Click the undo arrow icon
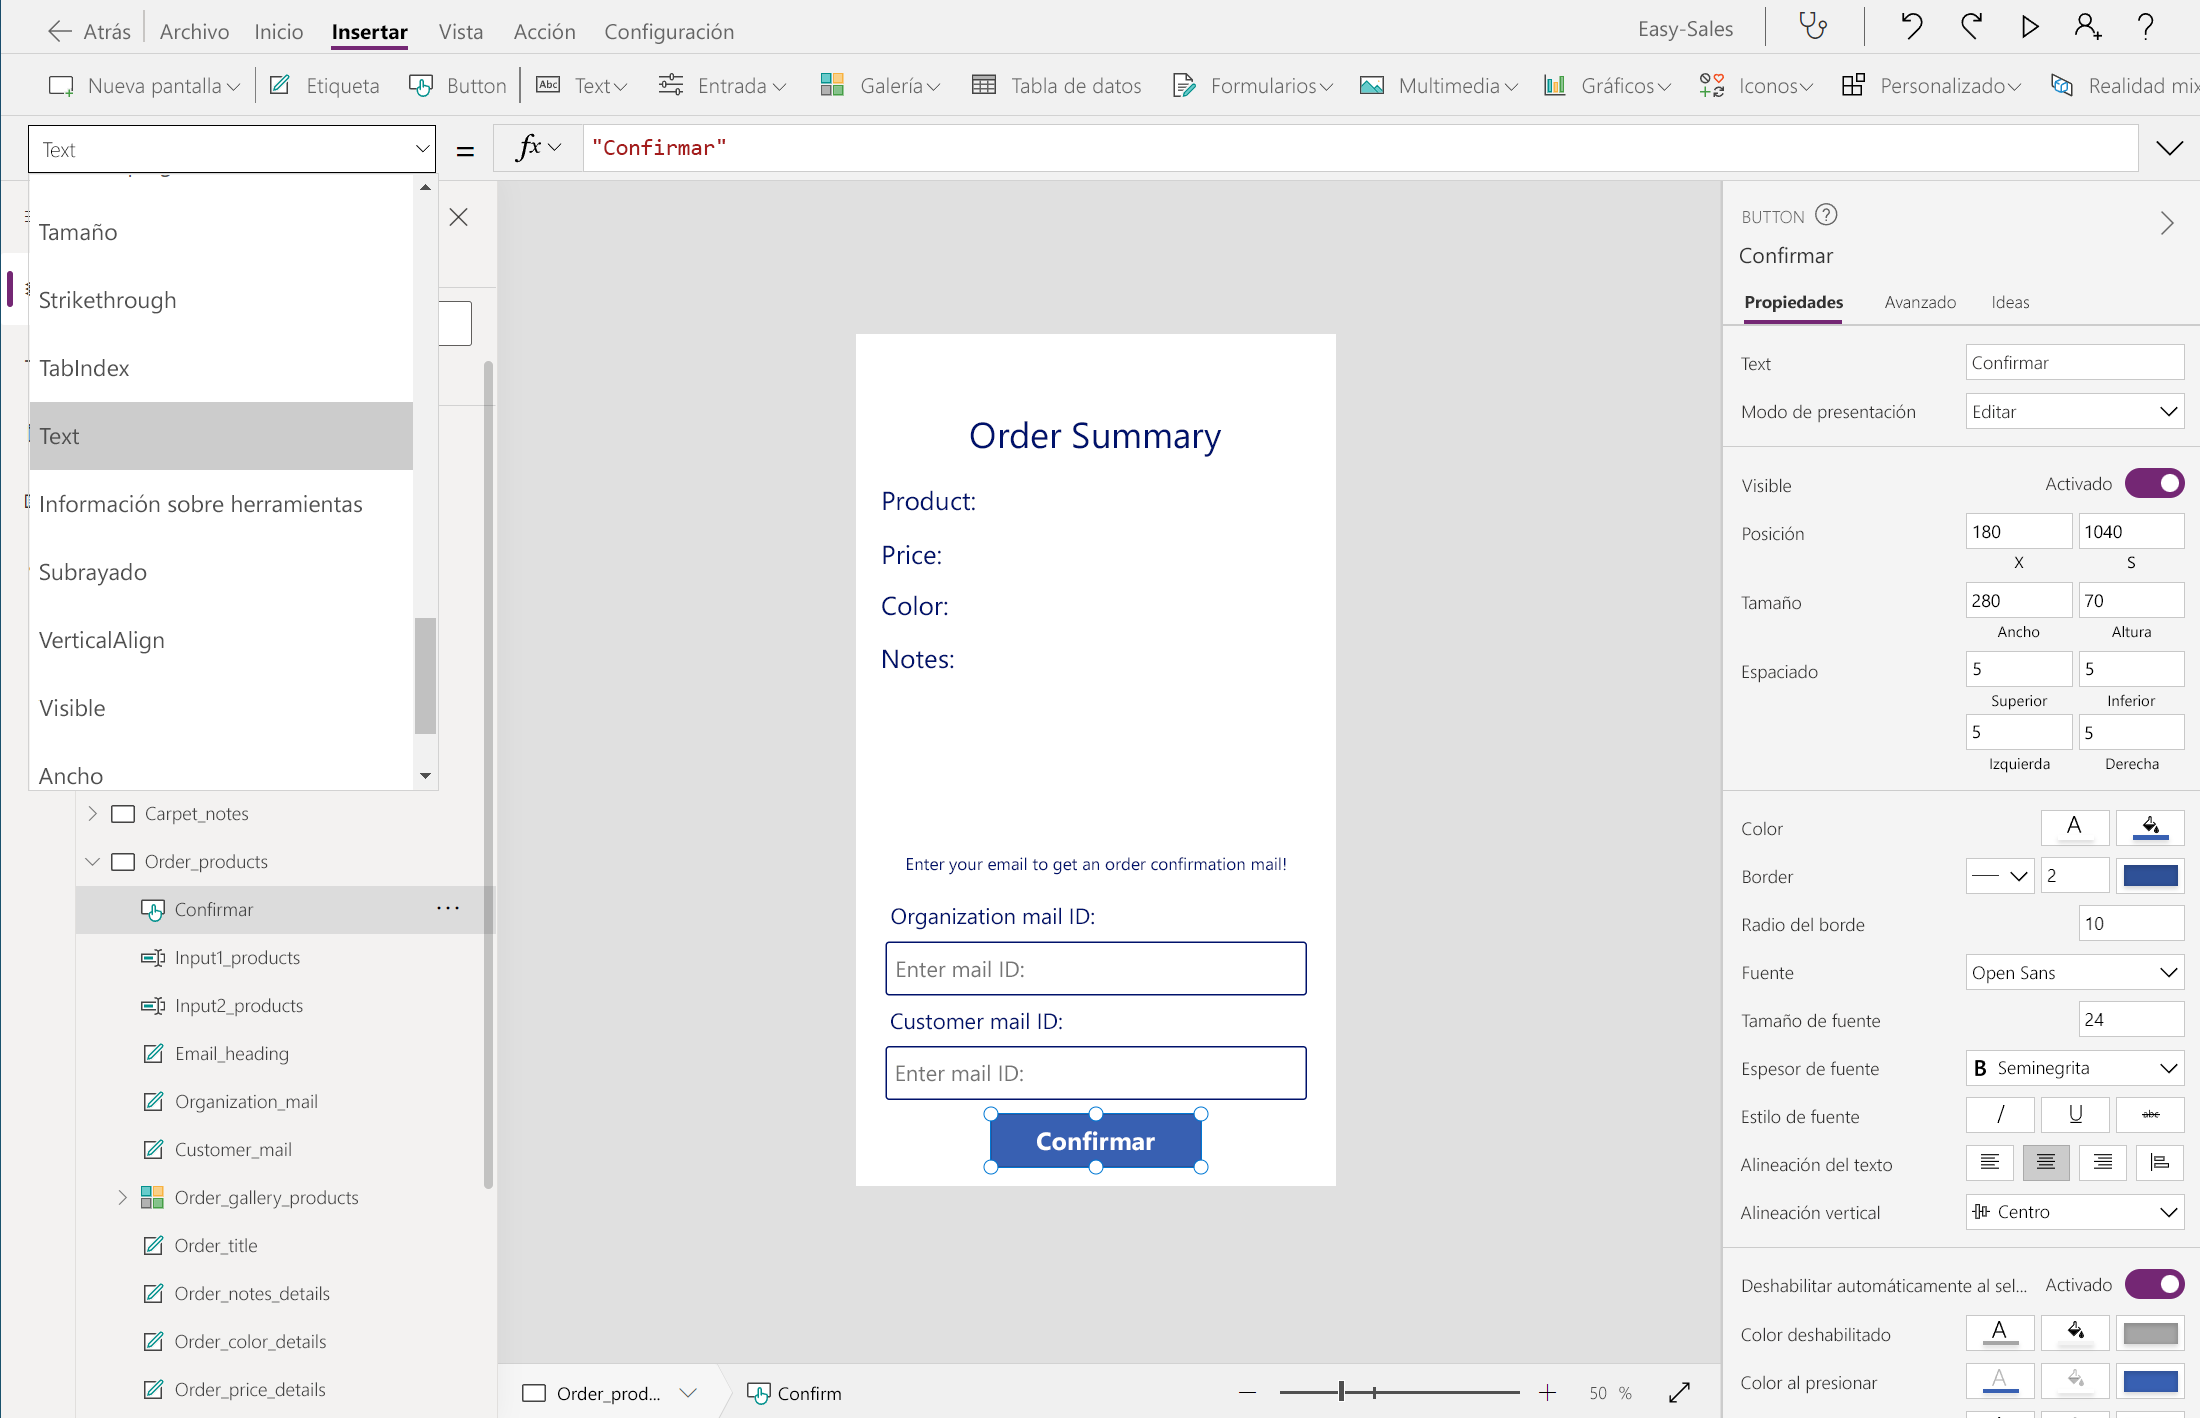 pos(1911,26)
